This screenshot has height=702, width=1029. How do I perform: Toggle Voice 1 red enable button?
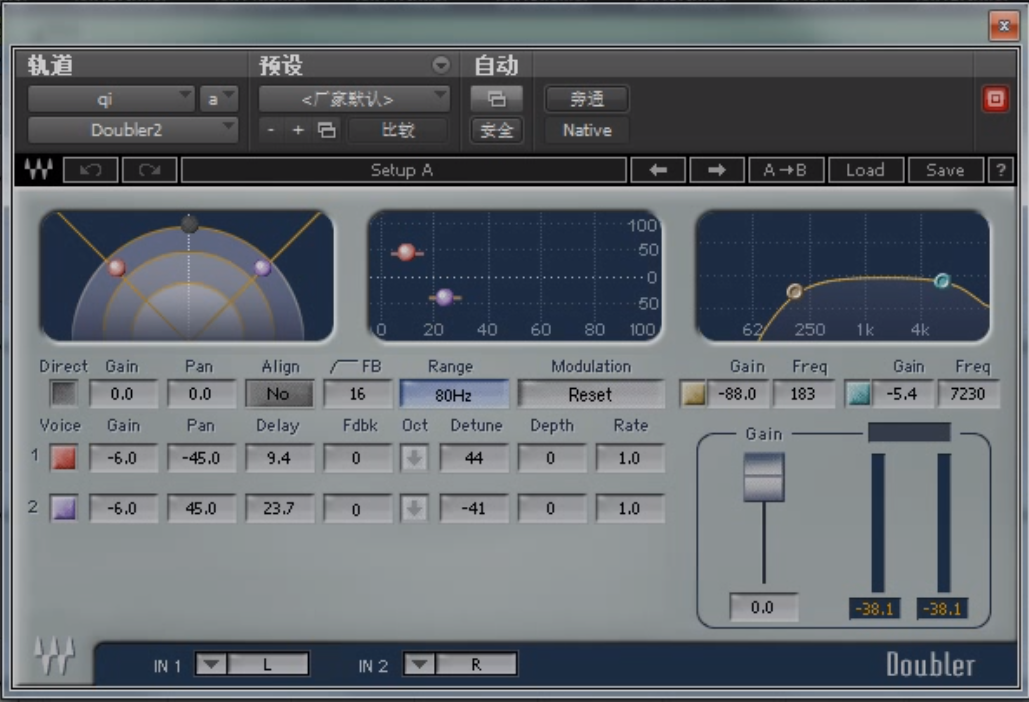coord(64,459)
